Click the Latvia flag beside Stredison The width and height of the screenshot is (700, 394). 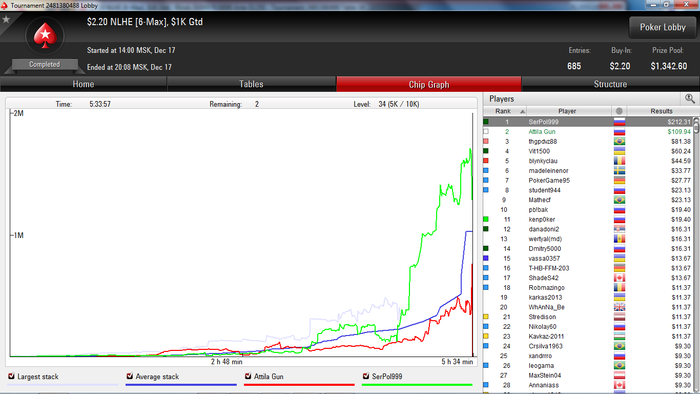click(619, 317)
